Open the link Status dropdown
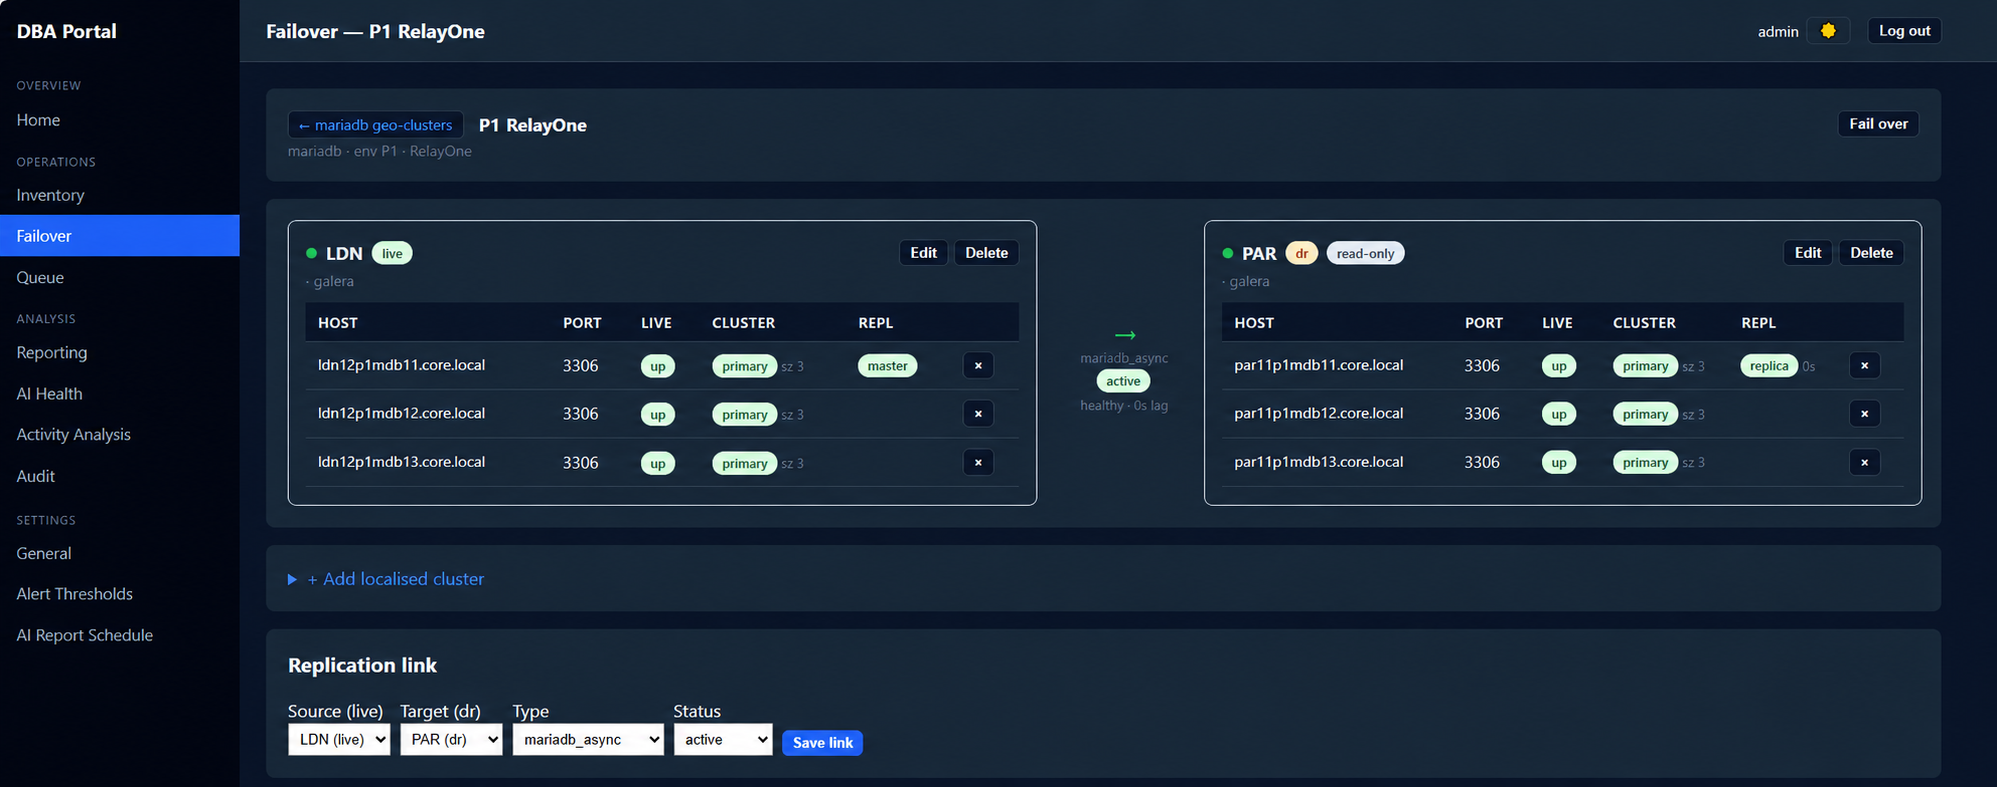The width and height of the screenshot is (1997, 787). coord(723,740)
